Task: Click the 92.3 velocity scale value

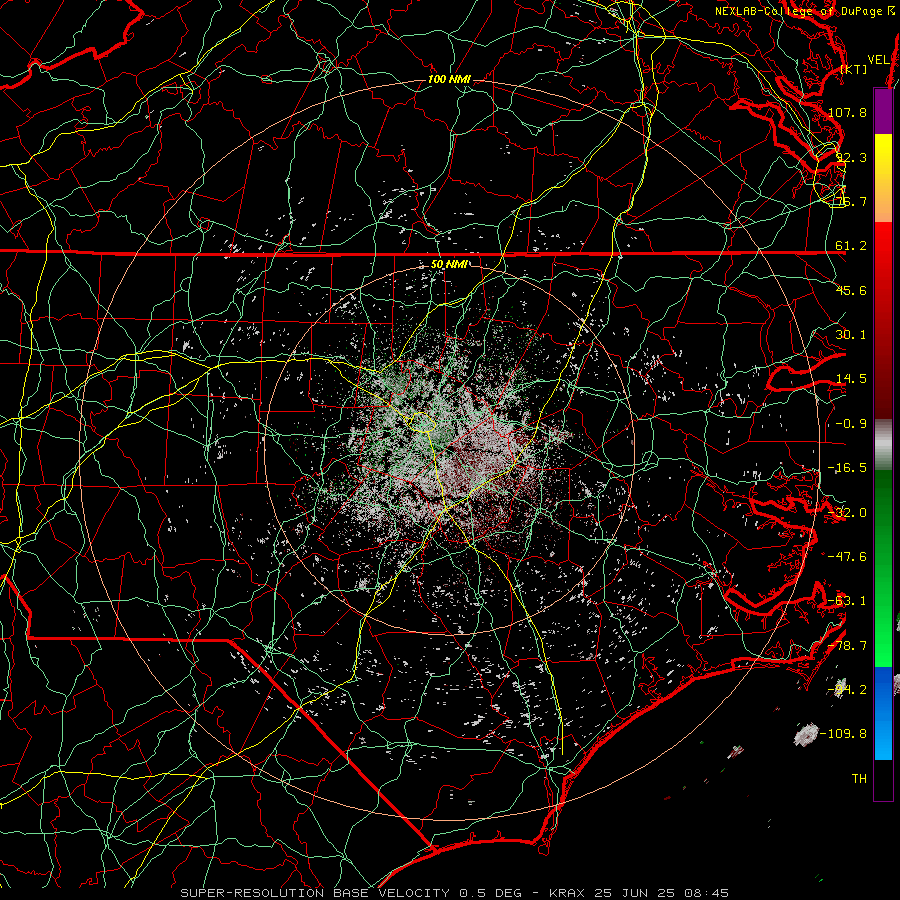Action: point(851,157)
